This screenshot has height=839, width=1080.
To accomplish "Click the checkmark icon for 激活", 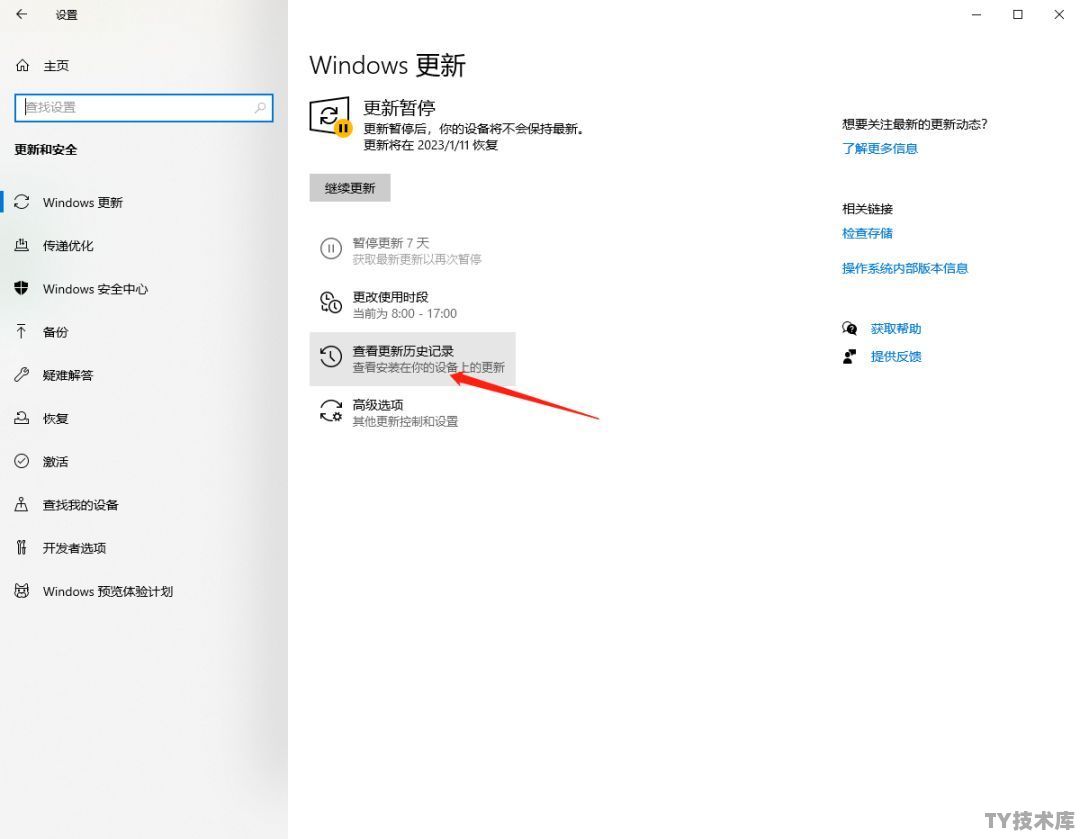I will coord(22,461).
